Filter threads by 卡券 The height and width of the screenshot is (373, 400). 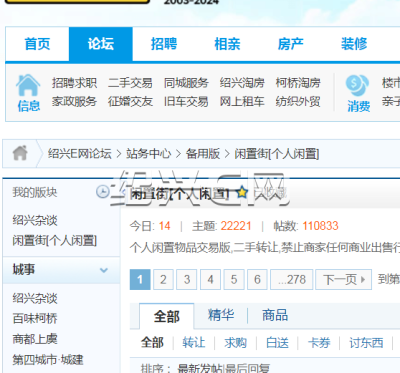coord(319,343)
